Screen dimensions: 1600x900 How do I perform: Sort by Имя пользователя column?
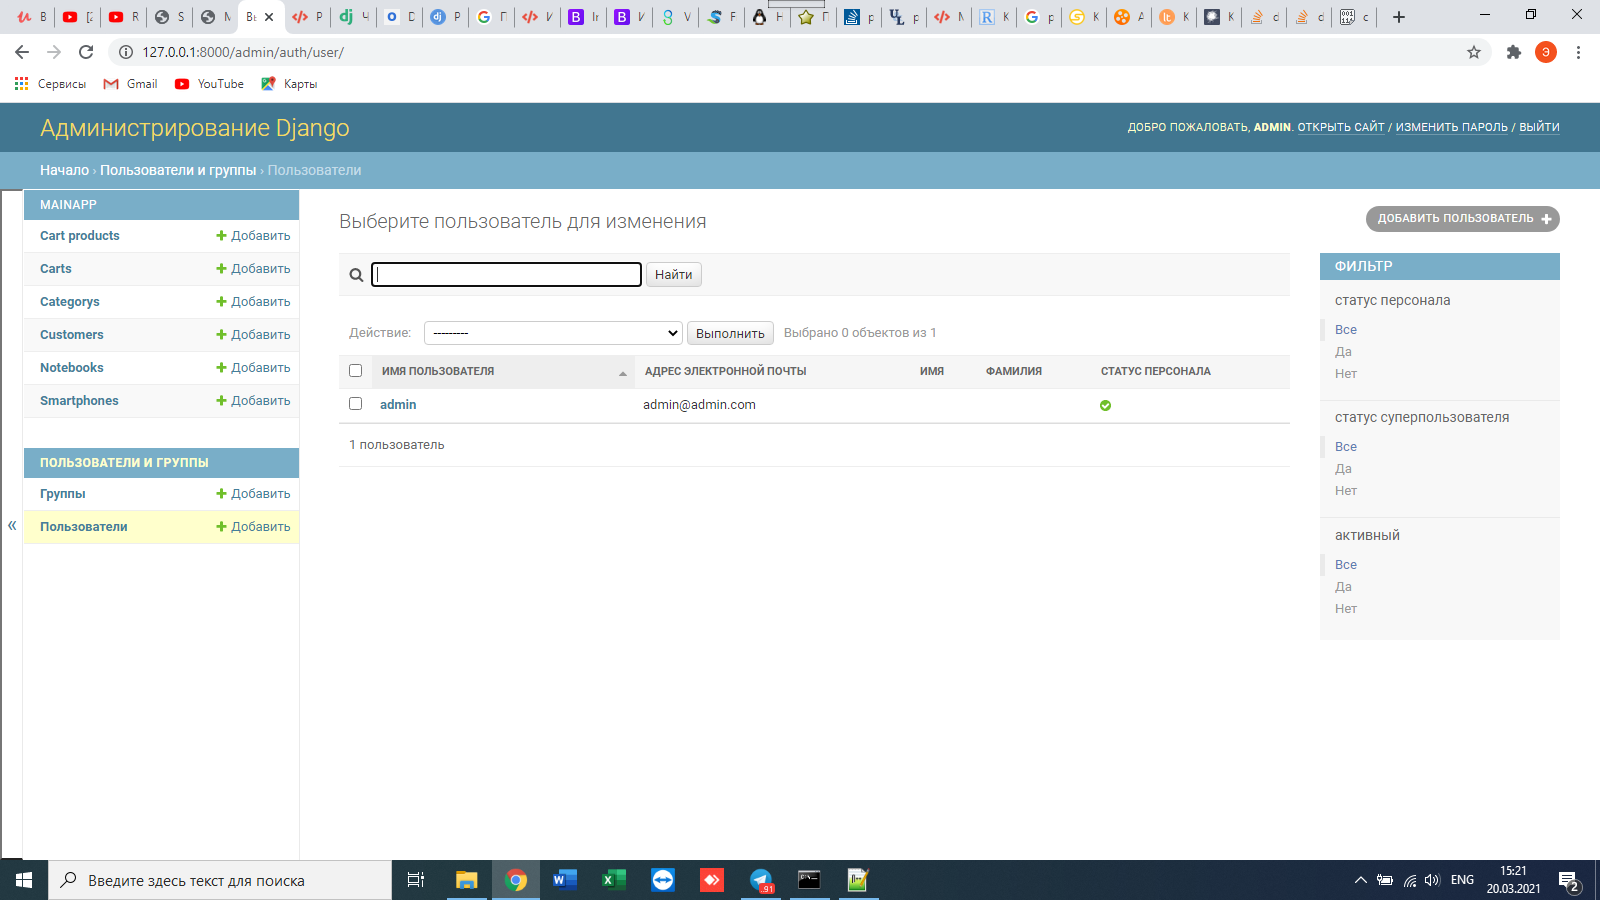pyautogui.click(x=438, y=371)
